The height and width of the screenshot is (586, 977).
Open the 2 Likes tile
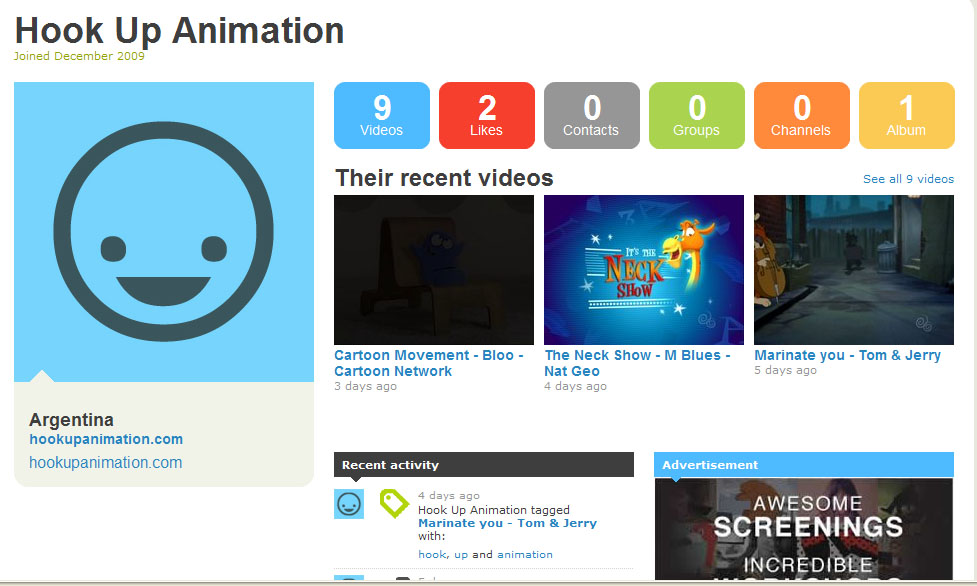[487, 115]
